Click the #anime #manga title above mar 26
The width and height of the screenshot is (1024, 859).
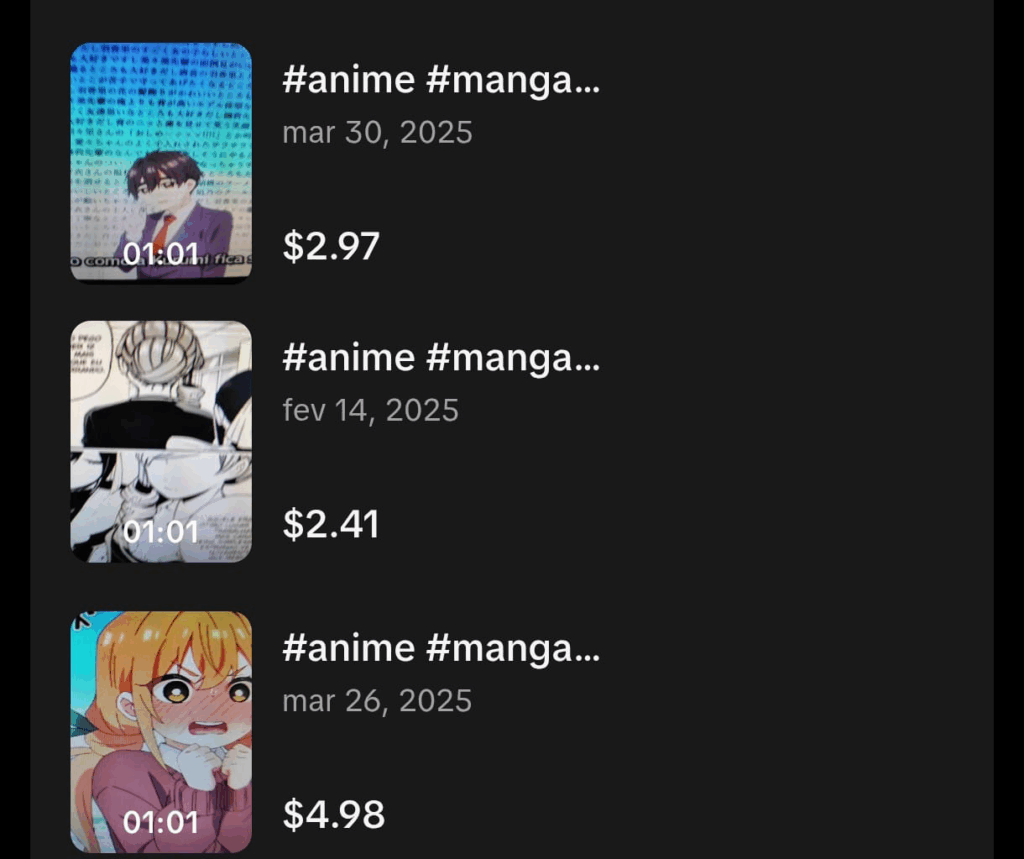point(441,648)
